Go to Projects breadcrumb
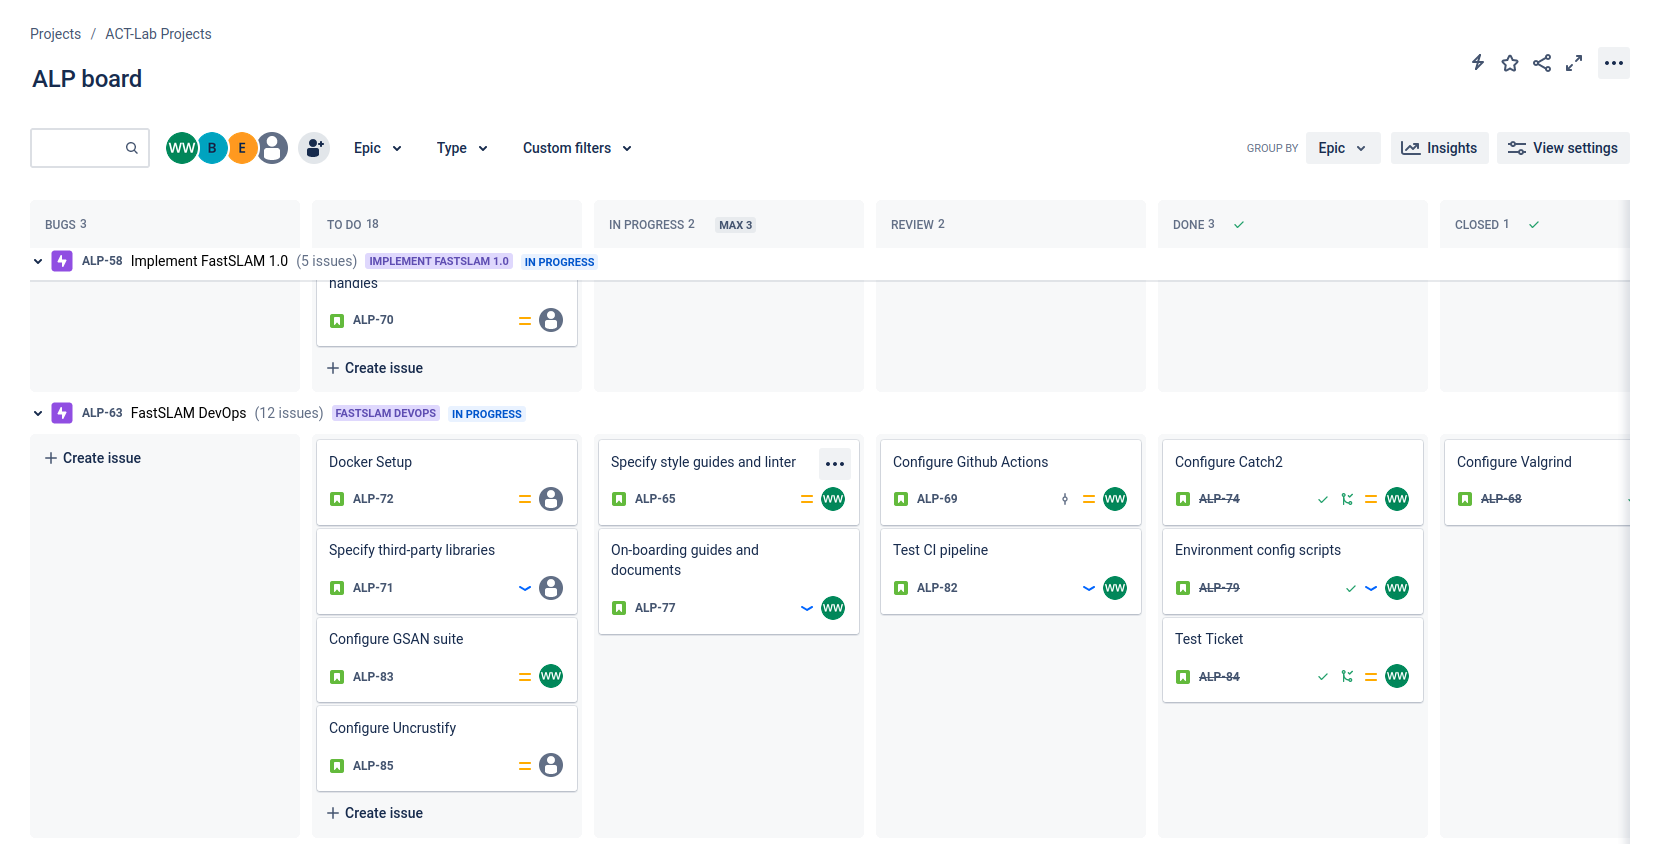Viewport: 1662px width, 844px height. pos(55,34)
